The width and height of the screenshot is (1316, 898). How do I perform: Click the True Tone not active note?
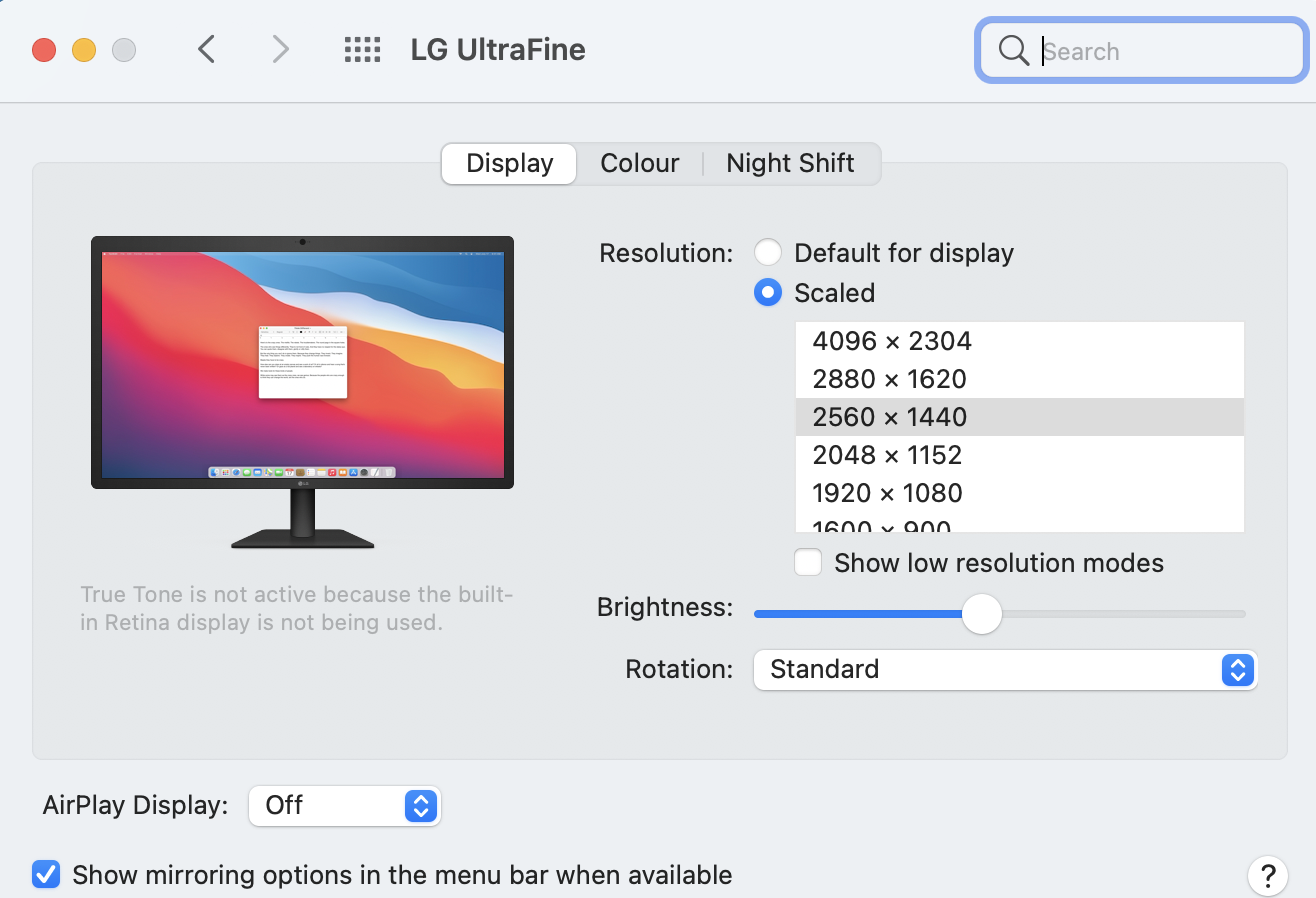(x=296, y=609)
